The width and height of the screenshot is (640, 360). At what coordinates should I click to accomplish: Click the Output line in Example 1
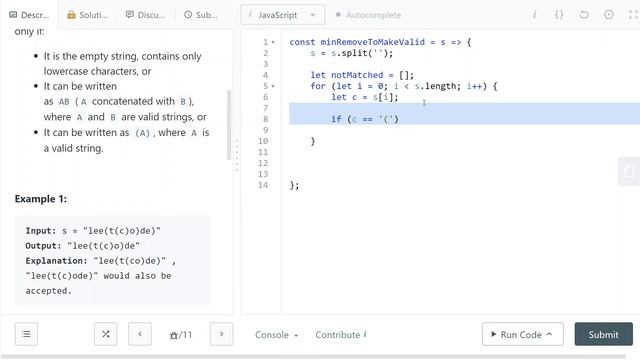[82, 246]
